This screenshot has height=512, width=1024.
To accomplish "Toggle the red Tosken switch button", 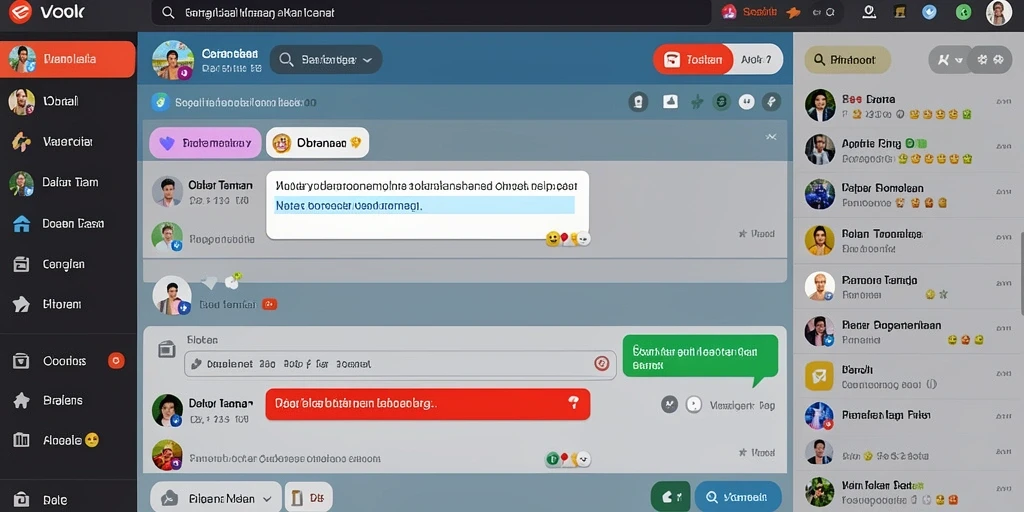I will point(694,60).
